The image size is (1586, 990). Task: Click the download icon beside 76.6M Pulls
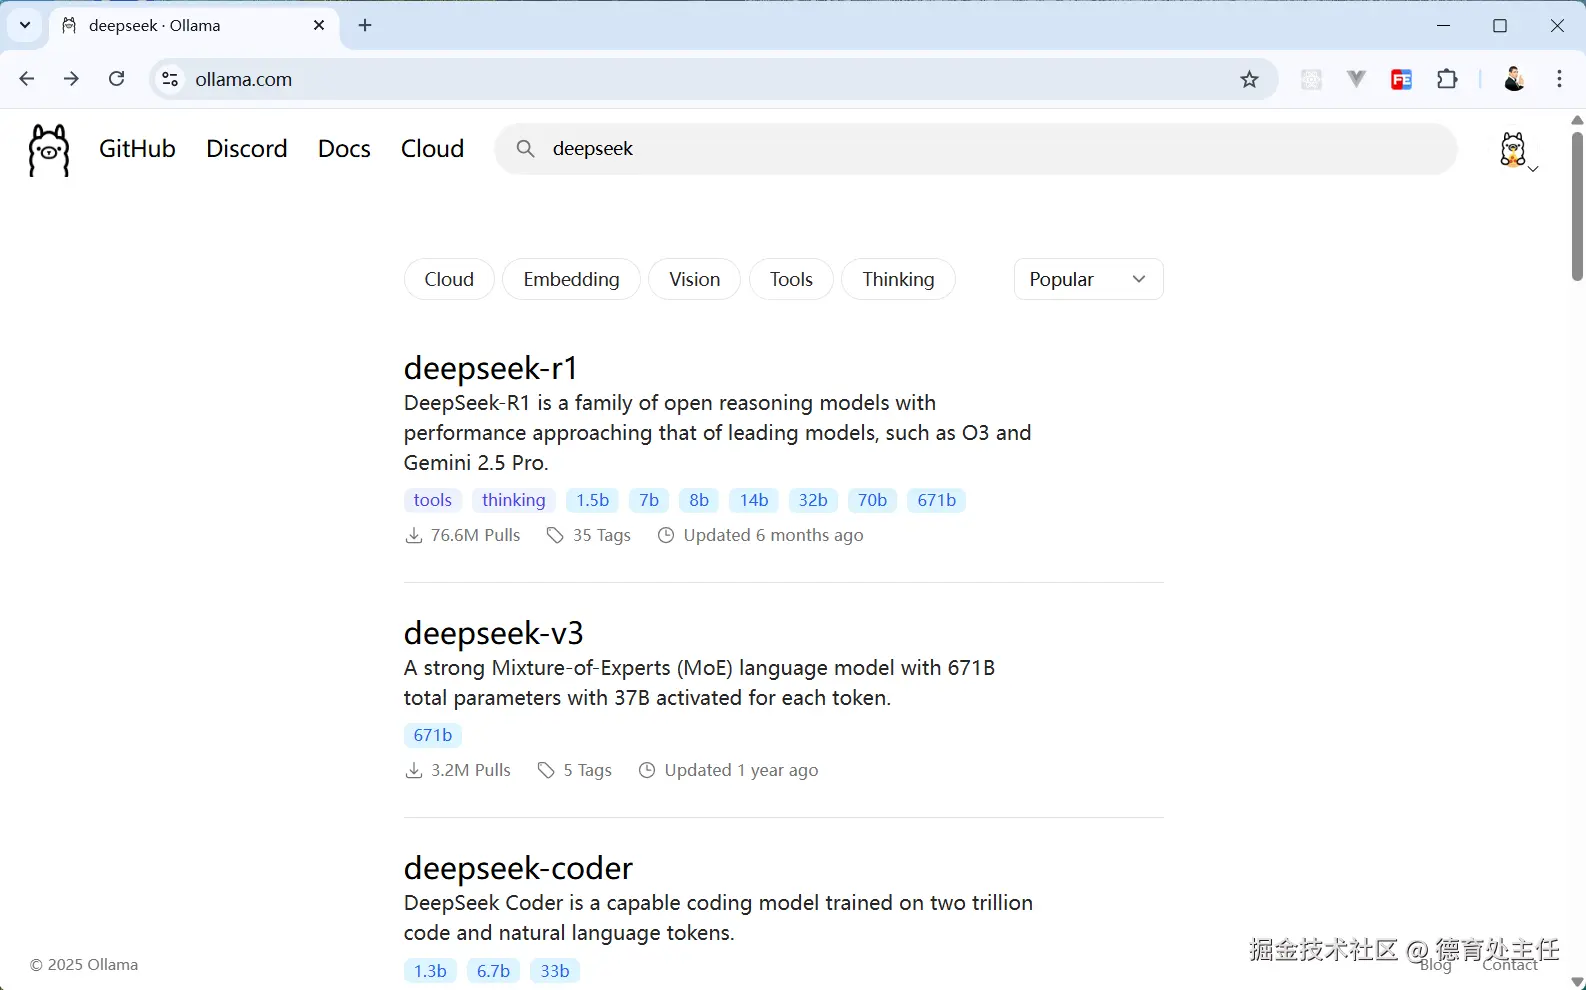413,536
